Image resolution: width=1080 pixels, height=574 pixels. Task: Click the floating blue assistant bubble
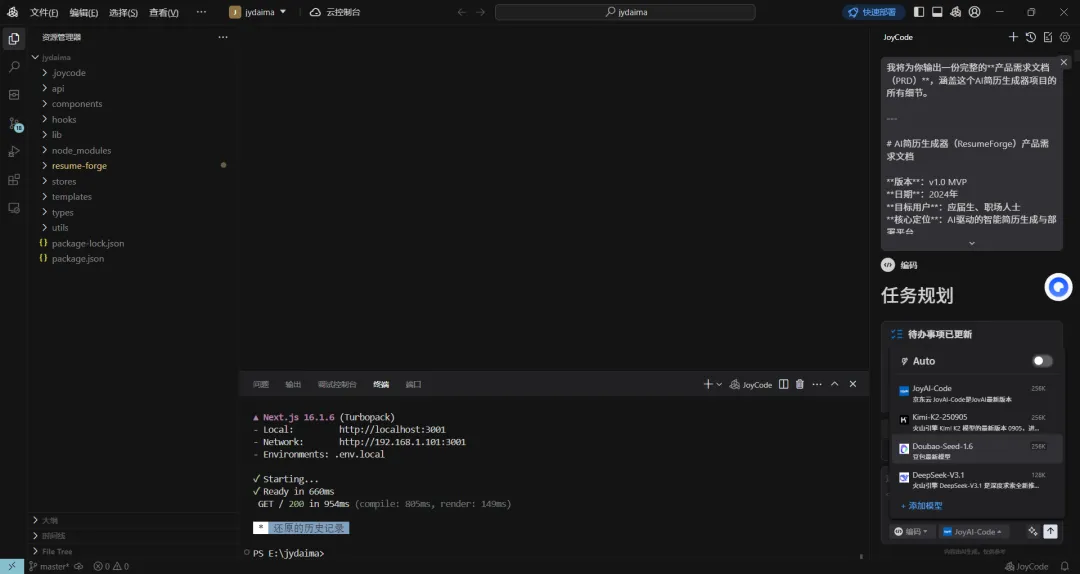[x=1058, y=287]
